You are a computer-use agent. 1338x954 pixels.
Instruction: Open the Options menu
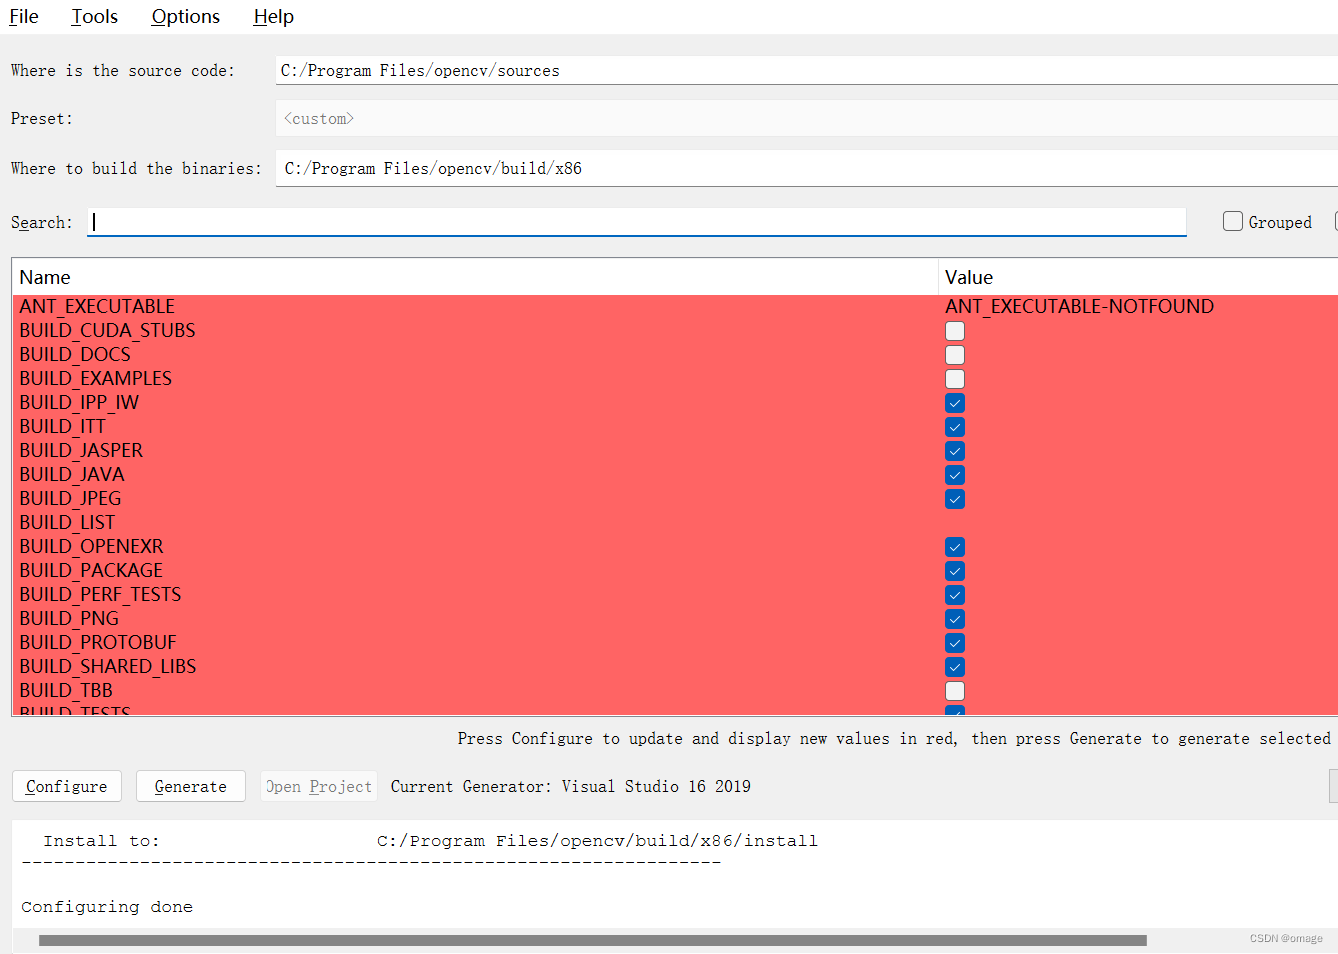point(185,16)
